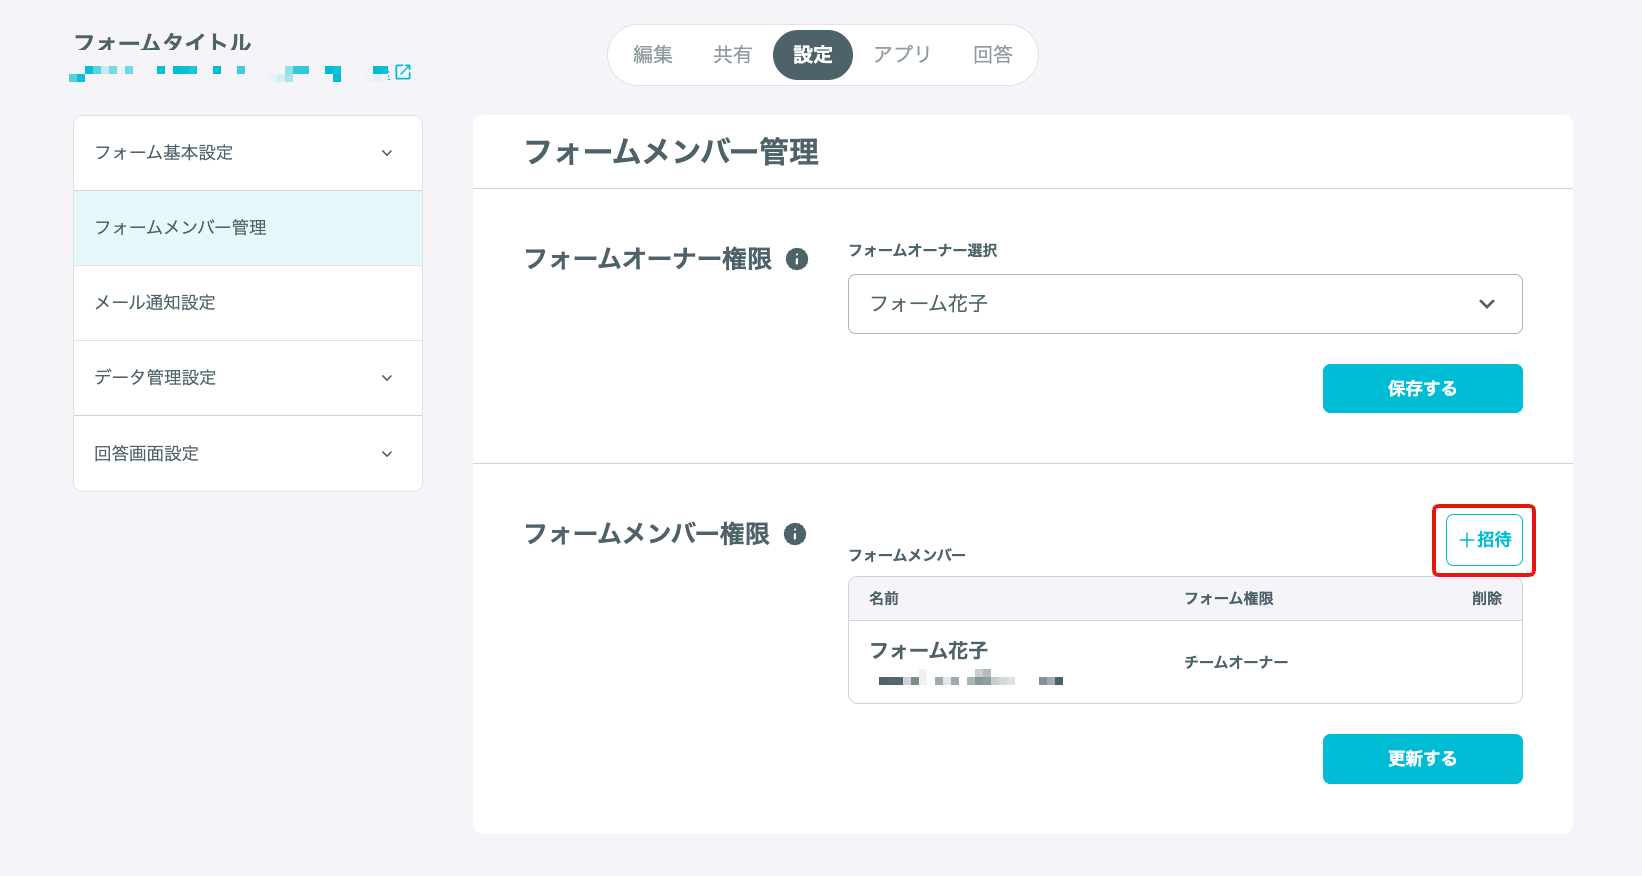Open the form's external link icon
Screen dimensions: 1642x876
pos(403,72)
